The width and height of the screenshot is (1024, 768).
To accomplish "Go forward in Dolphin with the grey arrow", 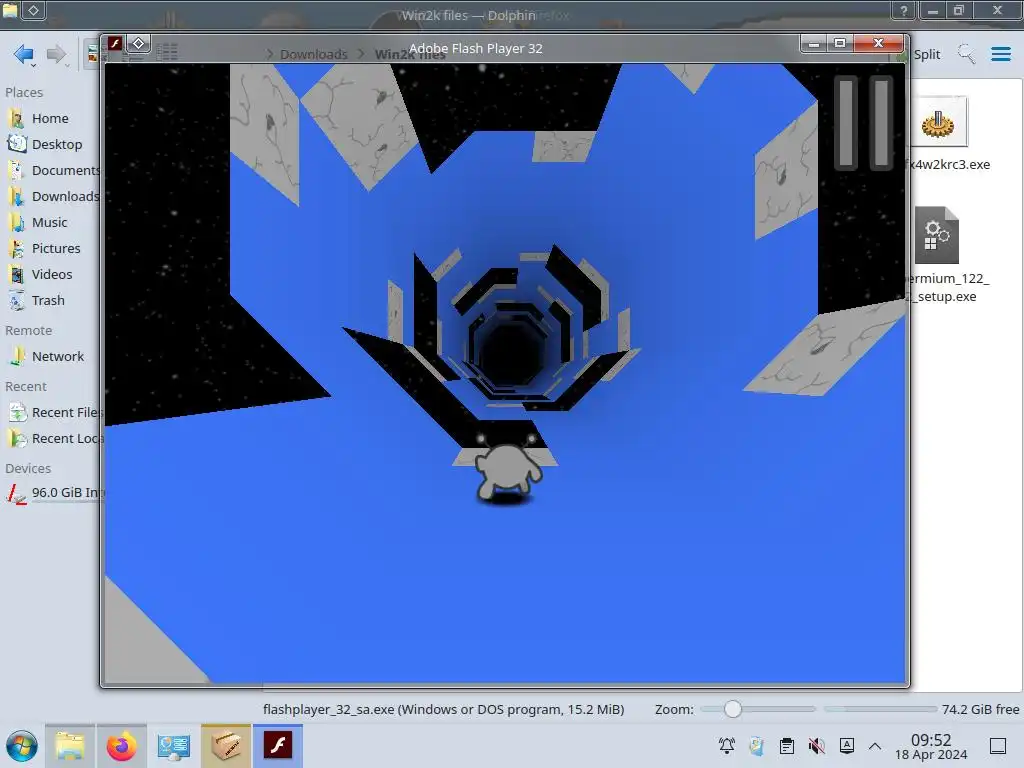I will (x=57, y=54).
